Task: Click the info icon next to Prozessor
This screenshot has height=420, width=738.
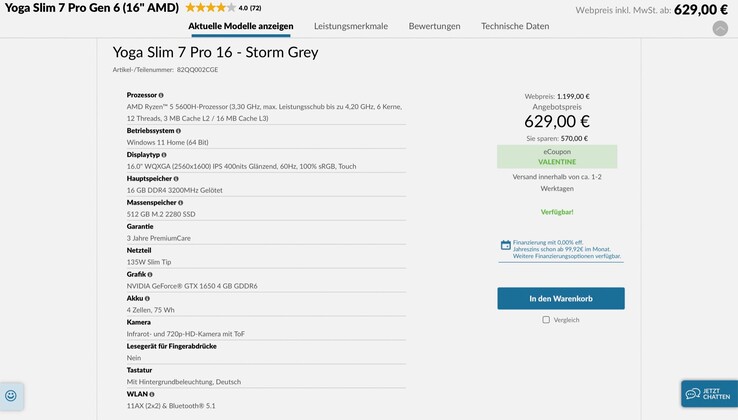Action: click(161, 95)
